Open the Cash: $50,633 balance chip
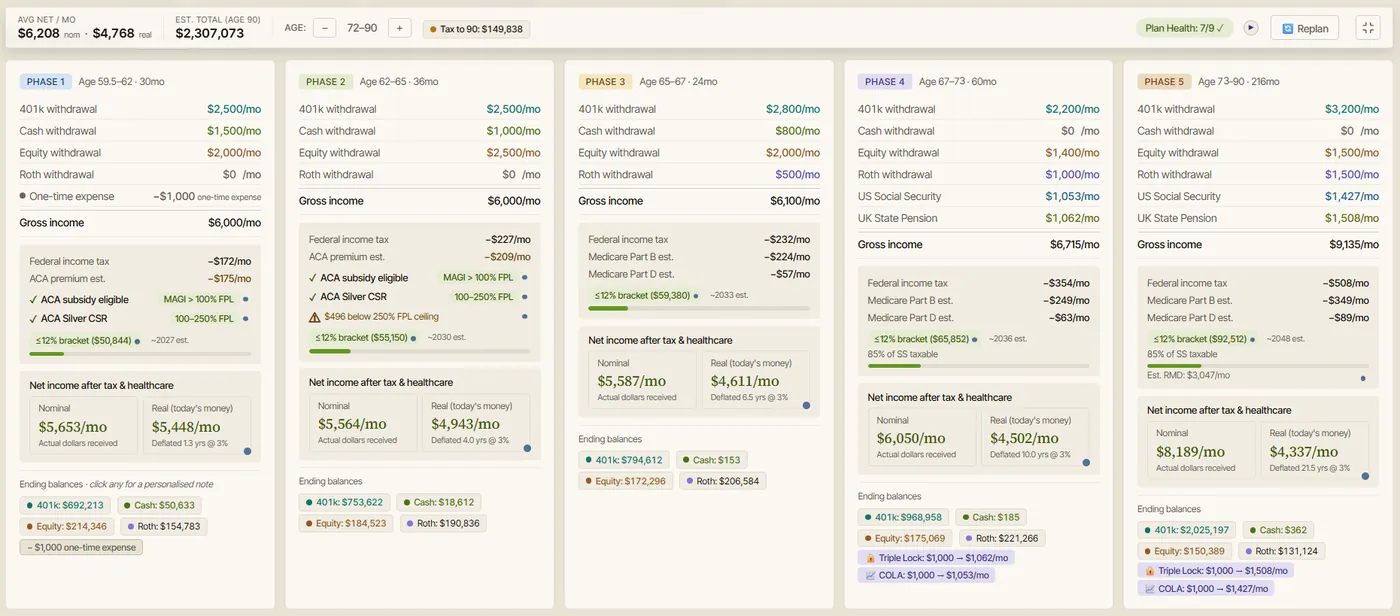This screenshot has width=1400, height=616. tap(159, 506)
